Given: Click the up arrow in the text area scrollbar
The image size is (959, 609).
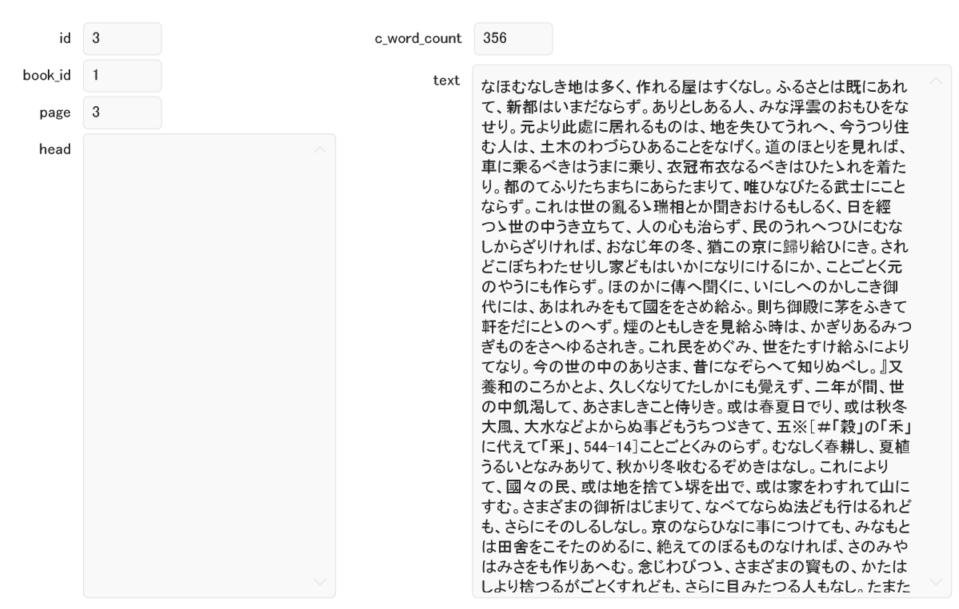Looking at the screenshot, I should tap(936, 81).
